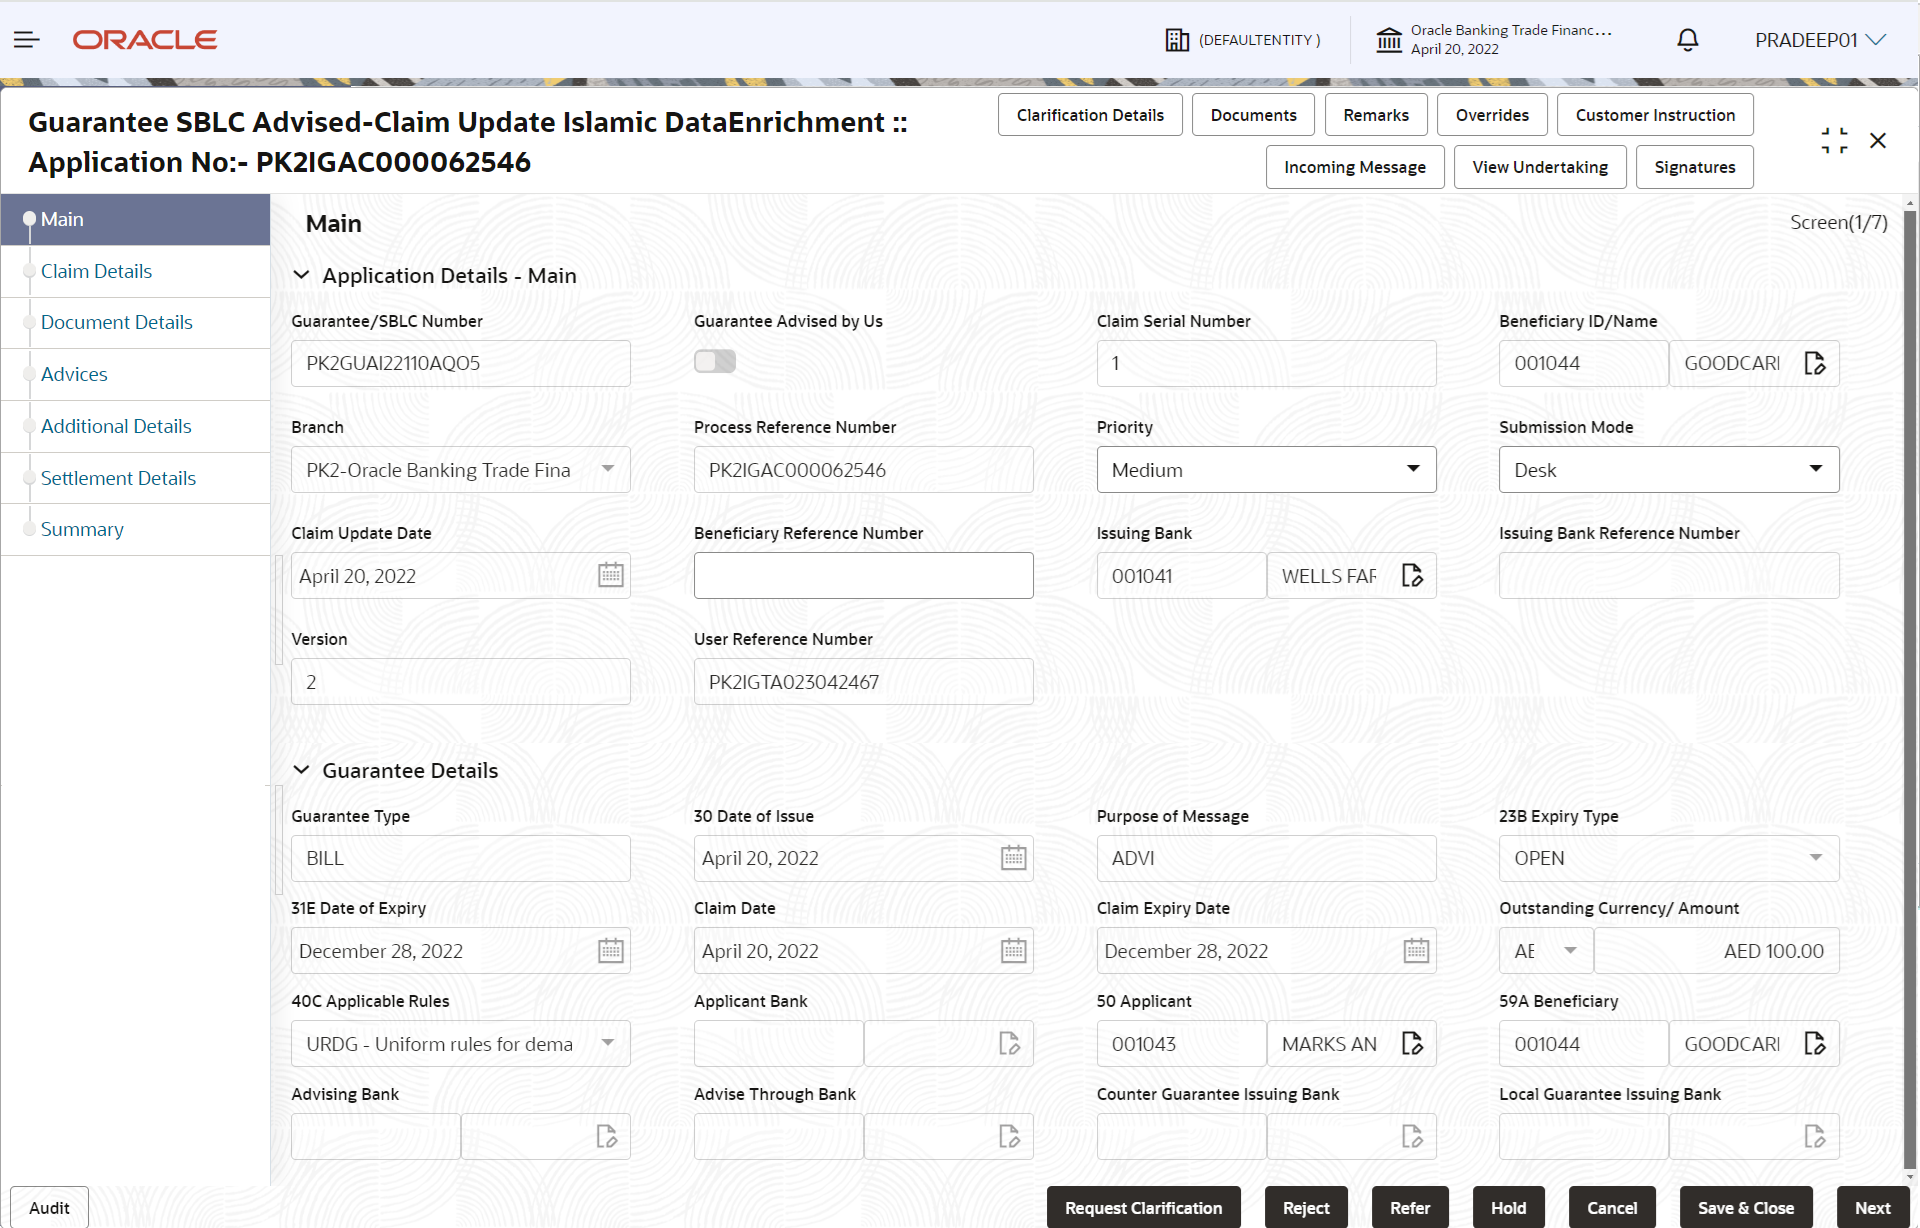Screen dimensions: 1920x1228
Task: Enable the Guarantee Advised by Us toggle
Action: tap(714, 361)
